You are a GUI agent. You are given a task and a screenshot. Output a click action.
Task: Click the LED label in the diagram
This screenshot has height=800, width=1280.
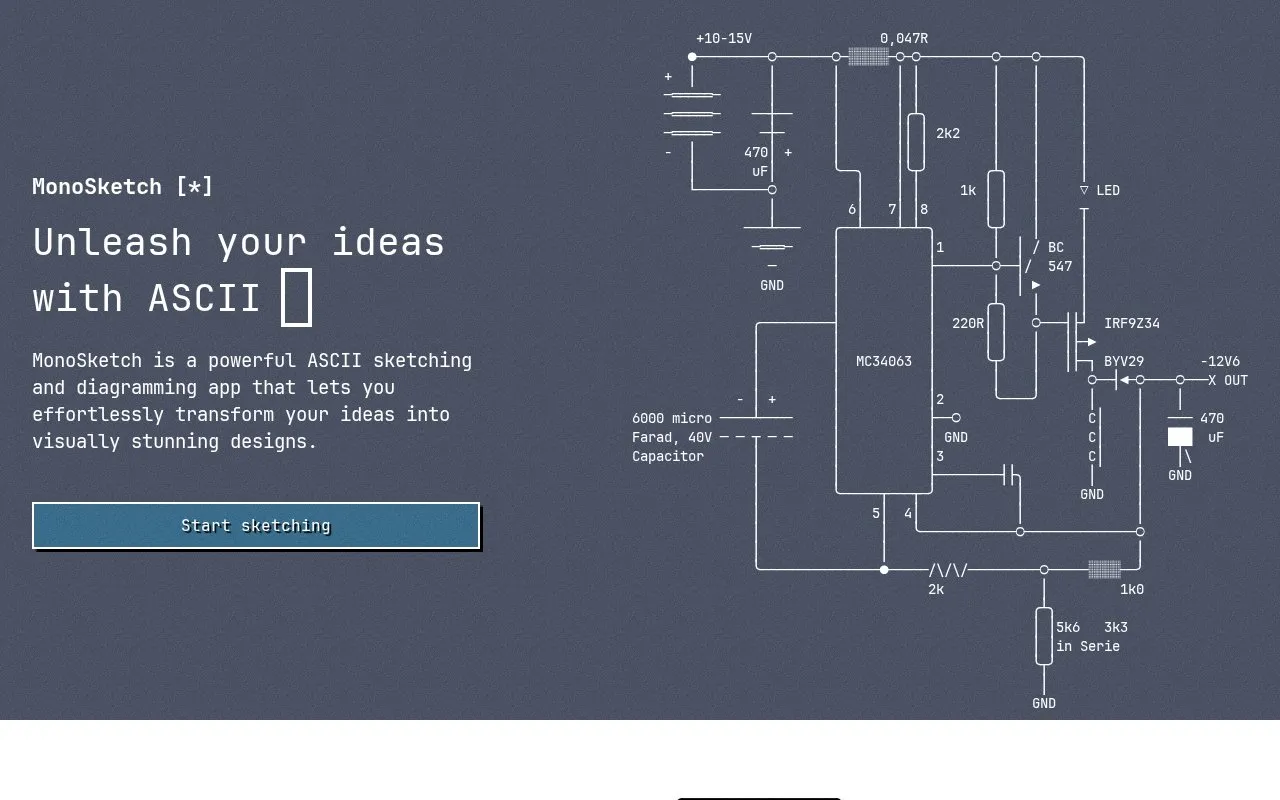tap(1108, 190)
